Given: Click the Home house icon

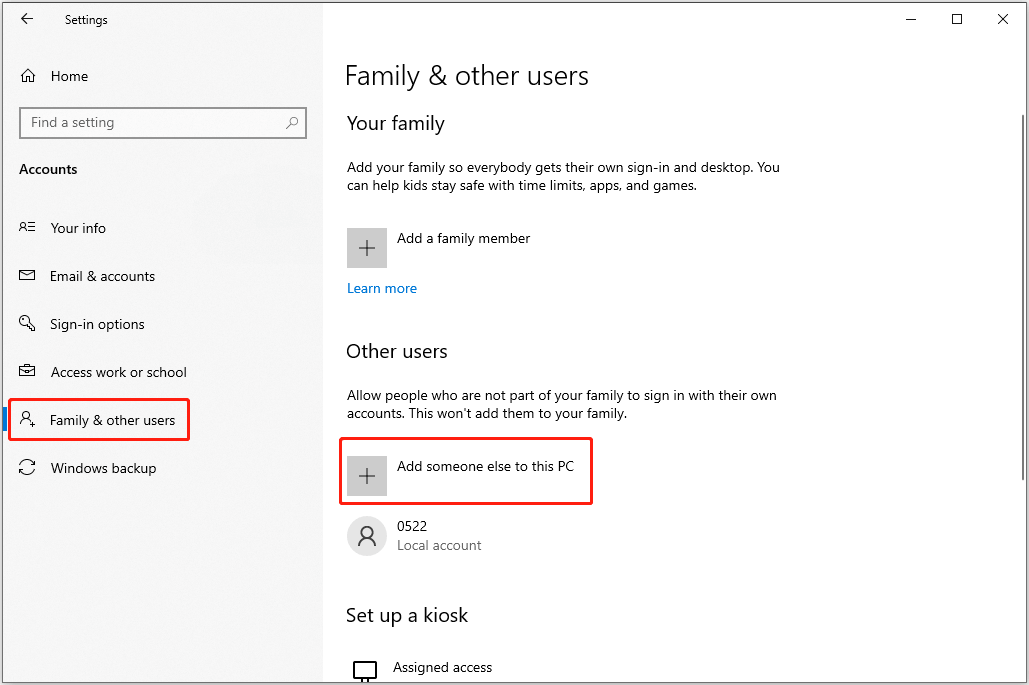Looking at the screenshot, I should (27, 75).
